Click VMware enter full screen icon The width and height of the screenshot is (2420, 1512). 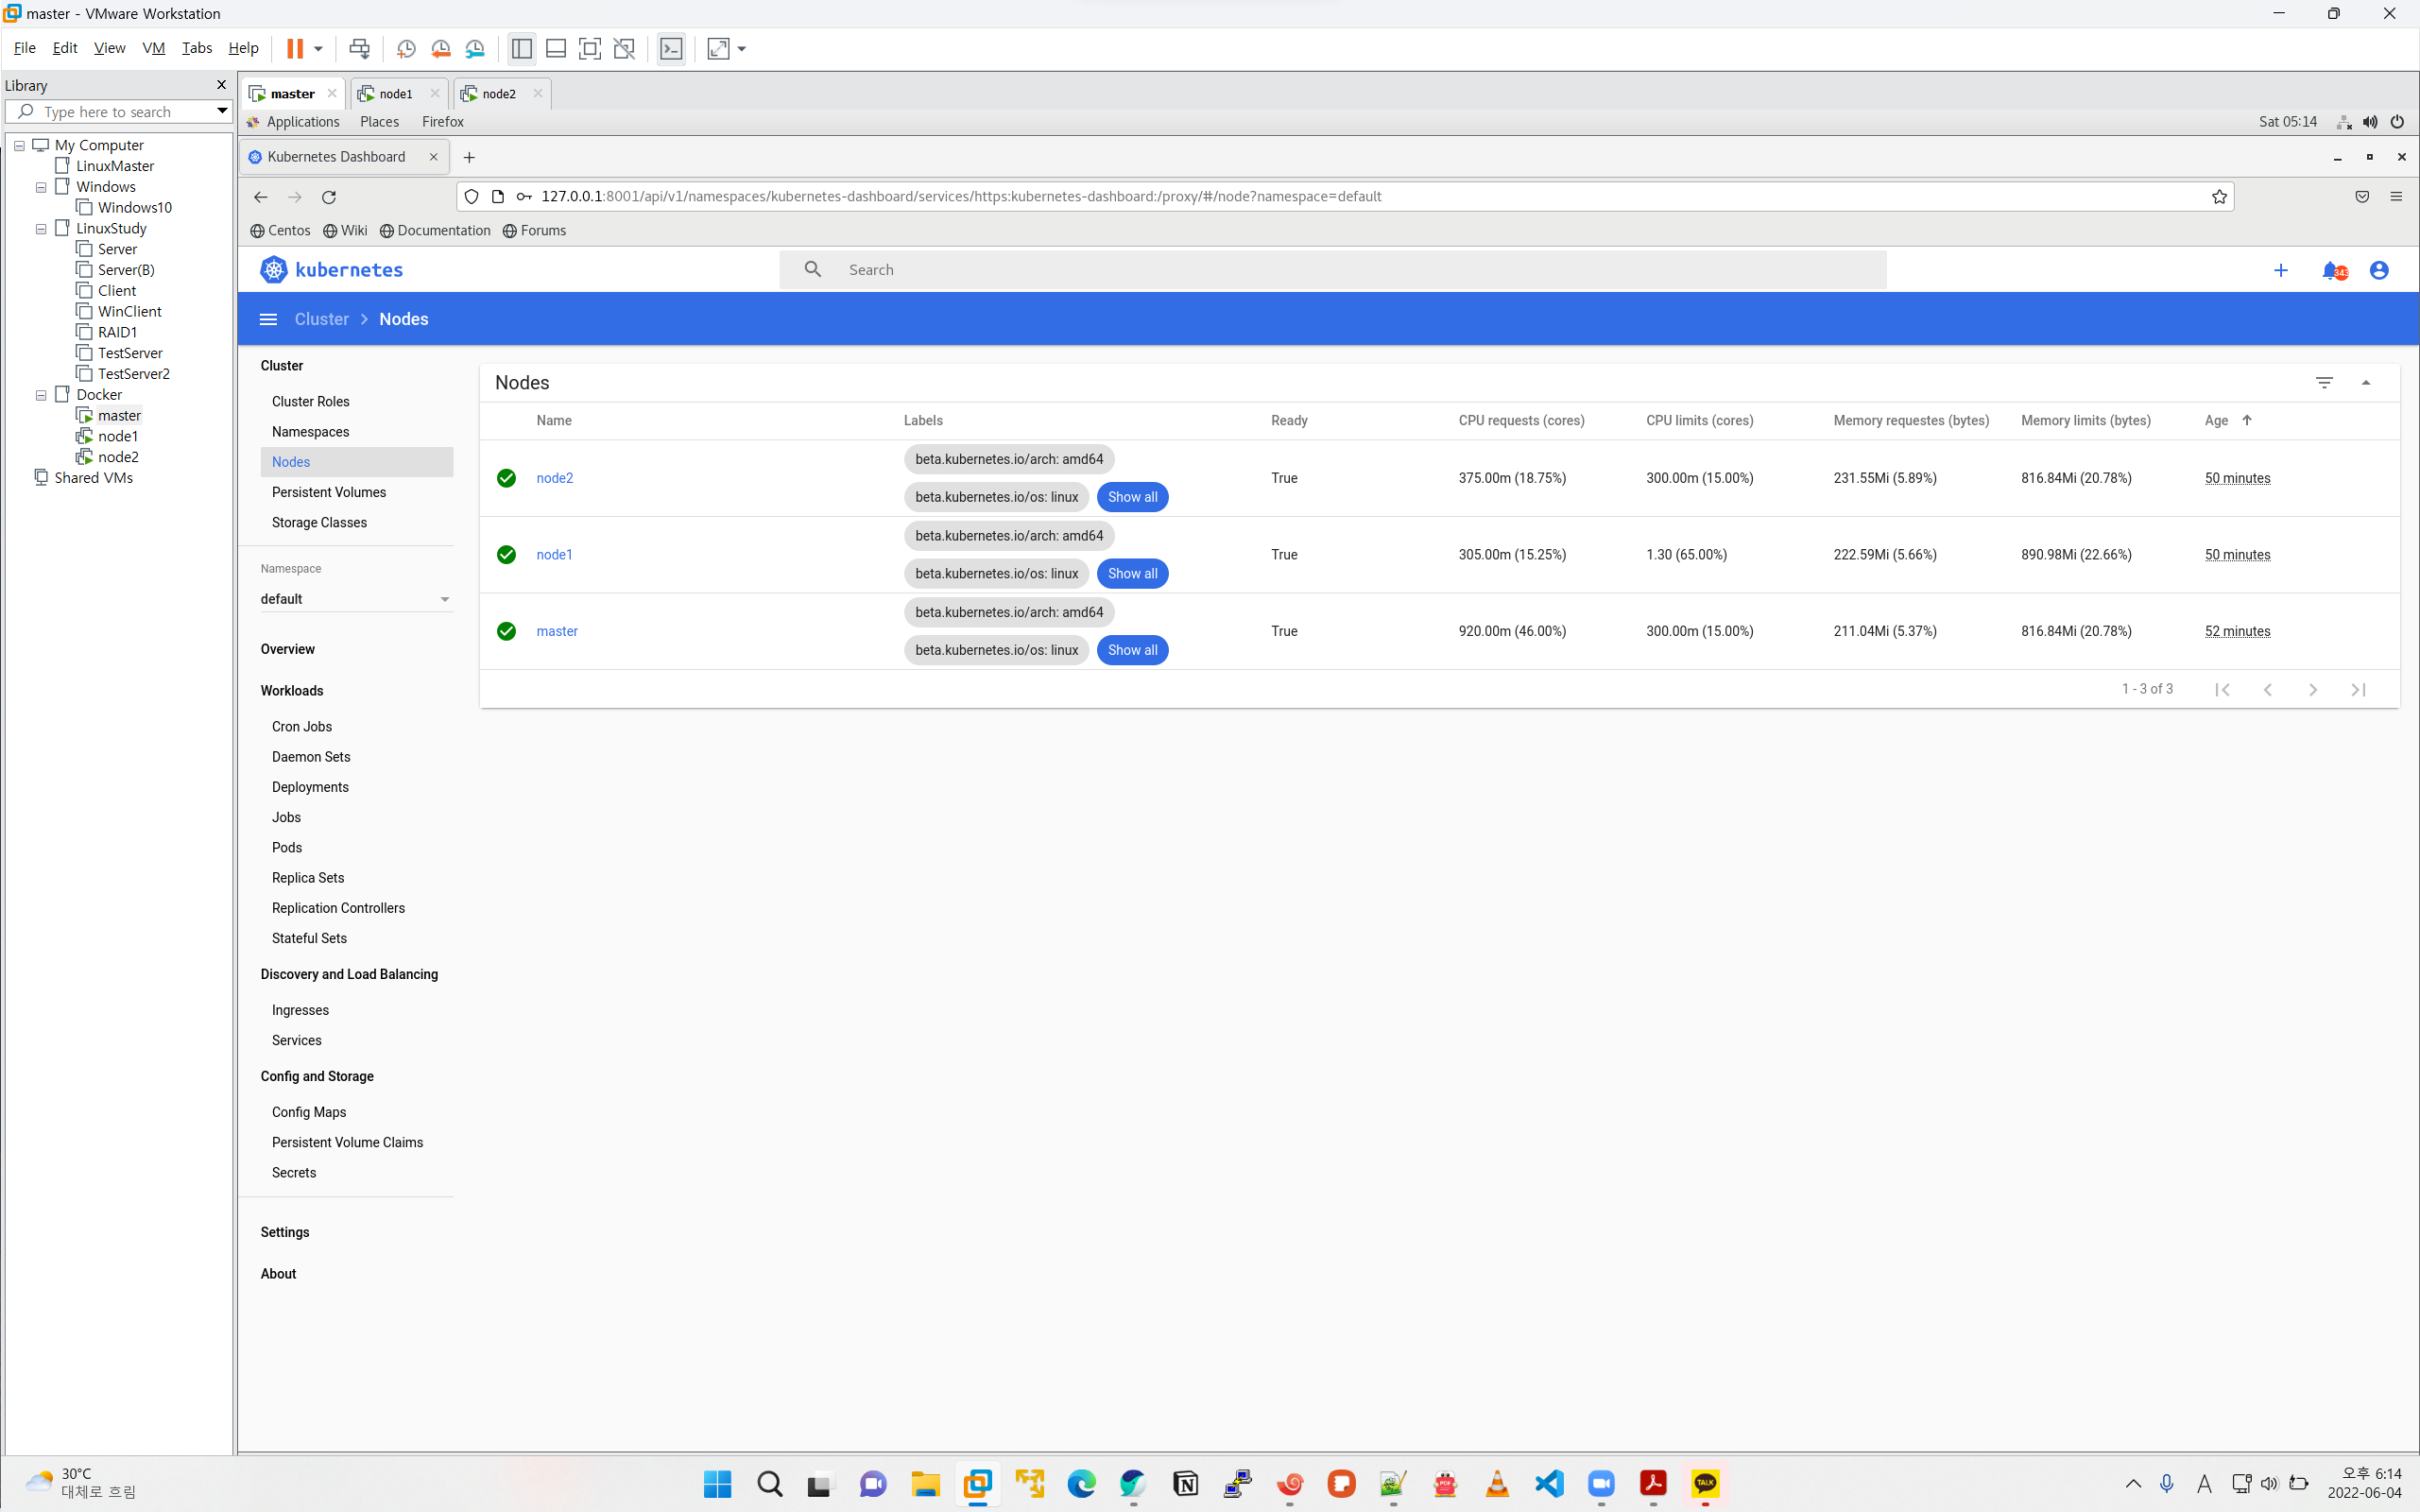(590, 49)
